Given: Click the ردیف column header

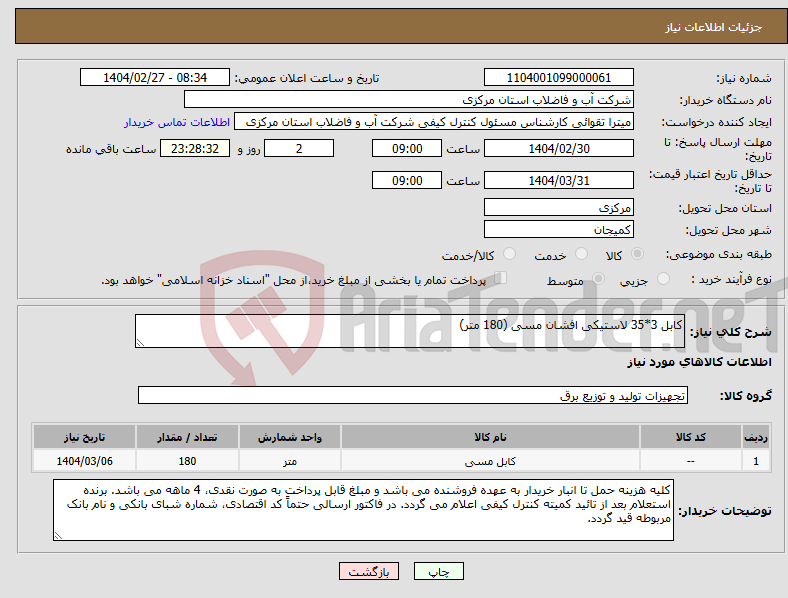Looking at the screenshot, I should (756, 437).
